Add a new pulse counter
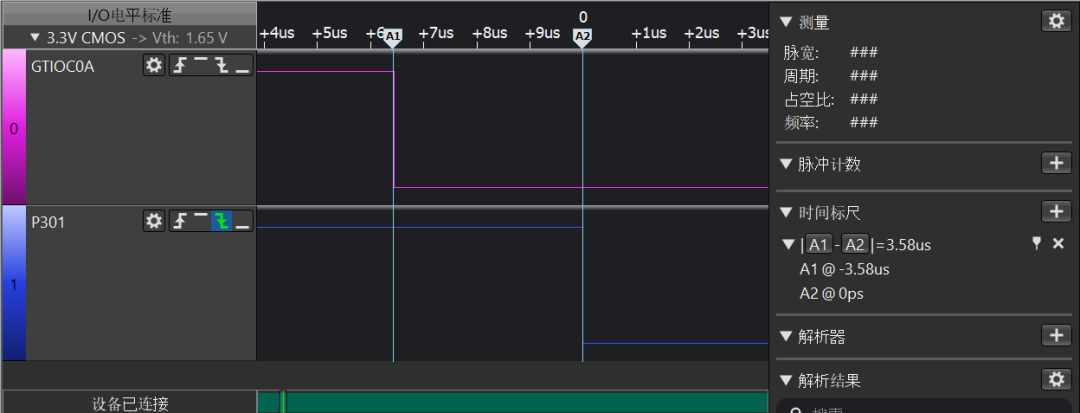 [x=1056, y=163]
